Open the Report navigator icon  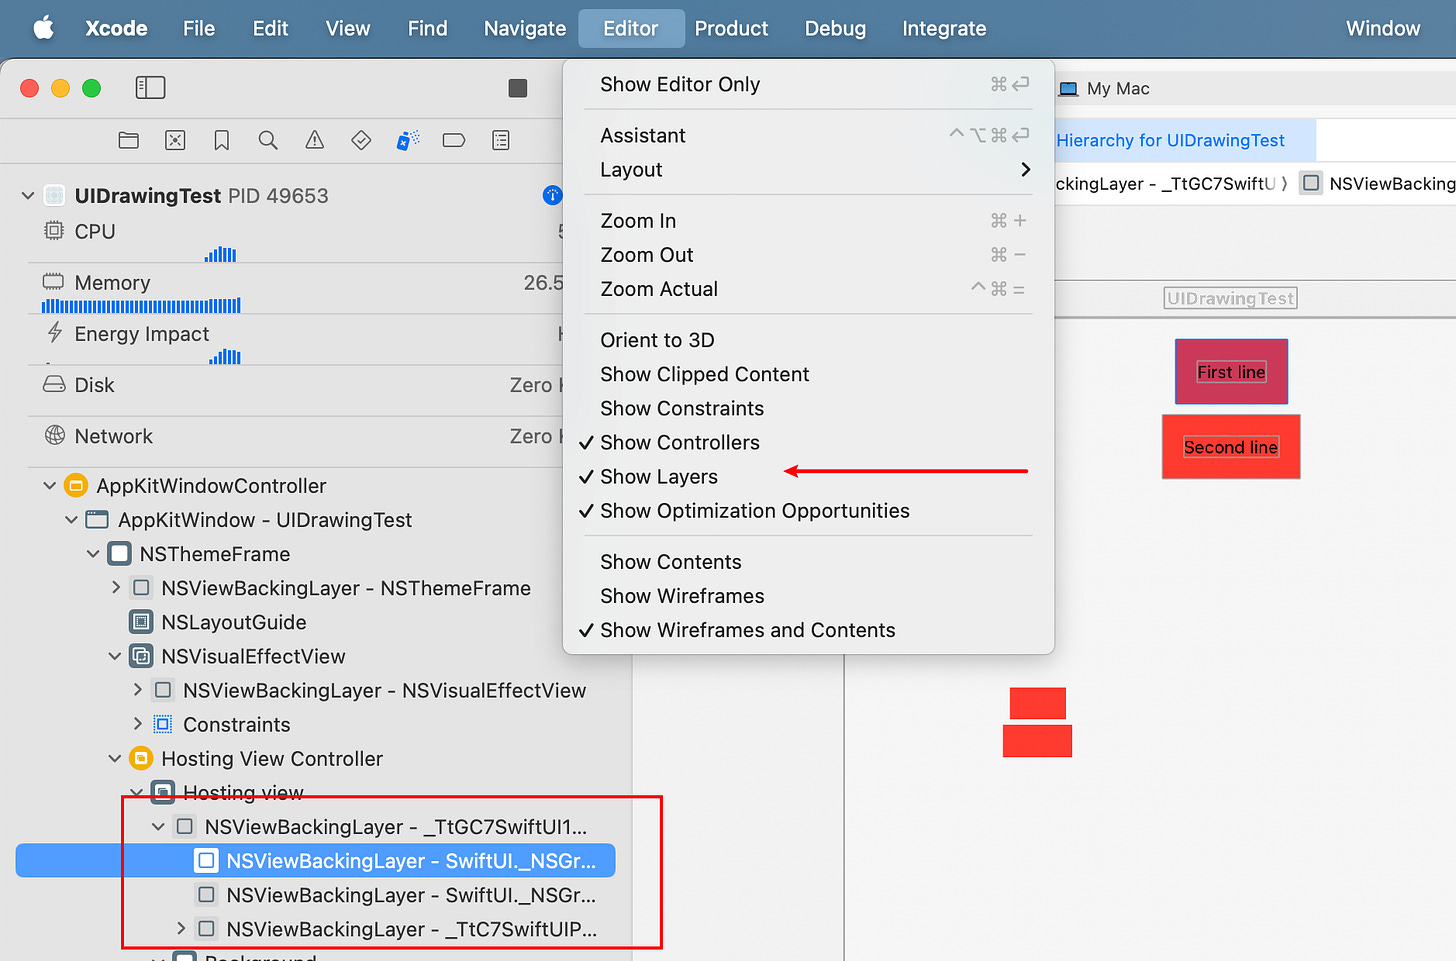click(501, 140)
